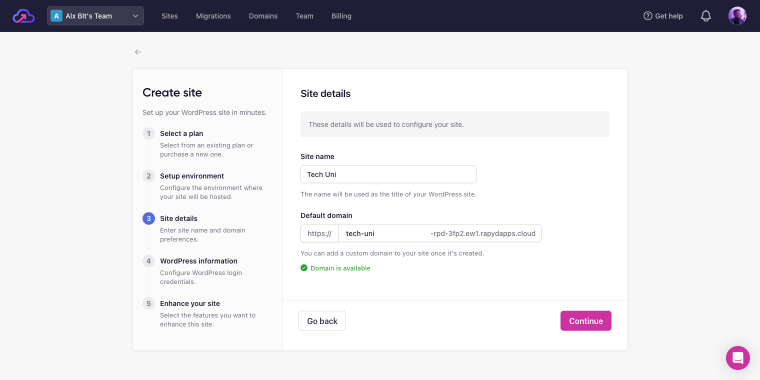Click the Rapyd Cloud logo icon

tap(24, 16)
